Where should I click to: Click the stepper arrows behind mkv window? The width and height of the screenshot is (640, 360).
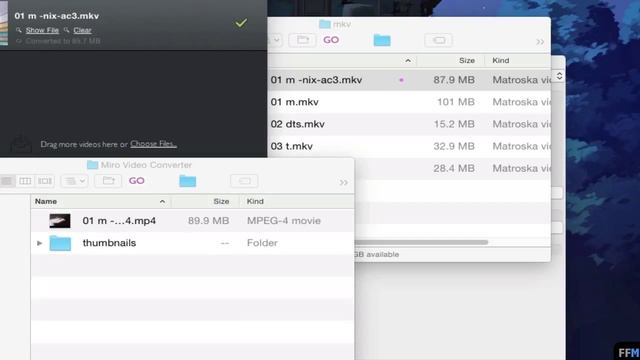tap(559, 76)
